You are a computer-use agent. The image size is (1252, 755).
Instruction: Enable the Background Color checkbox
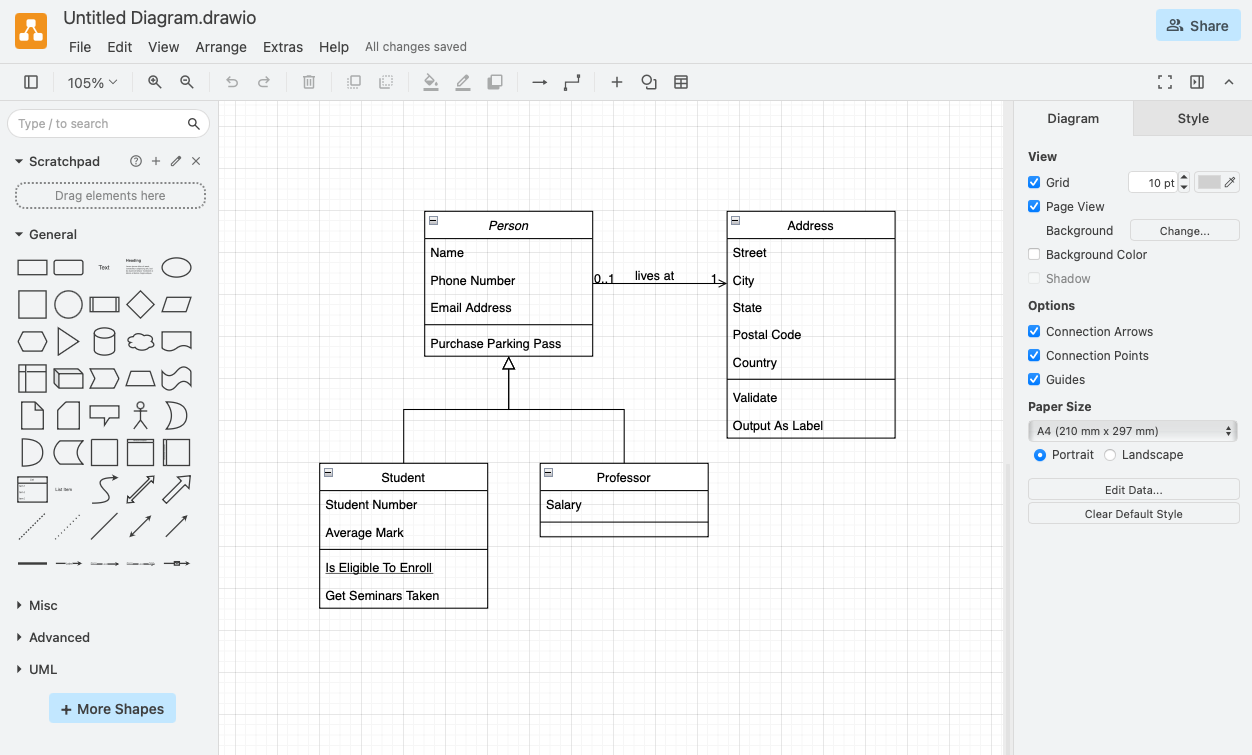(1034, 254)
